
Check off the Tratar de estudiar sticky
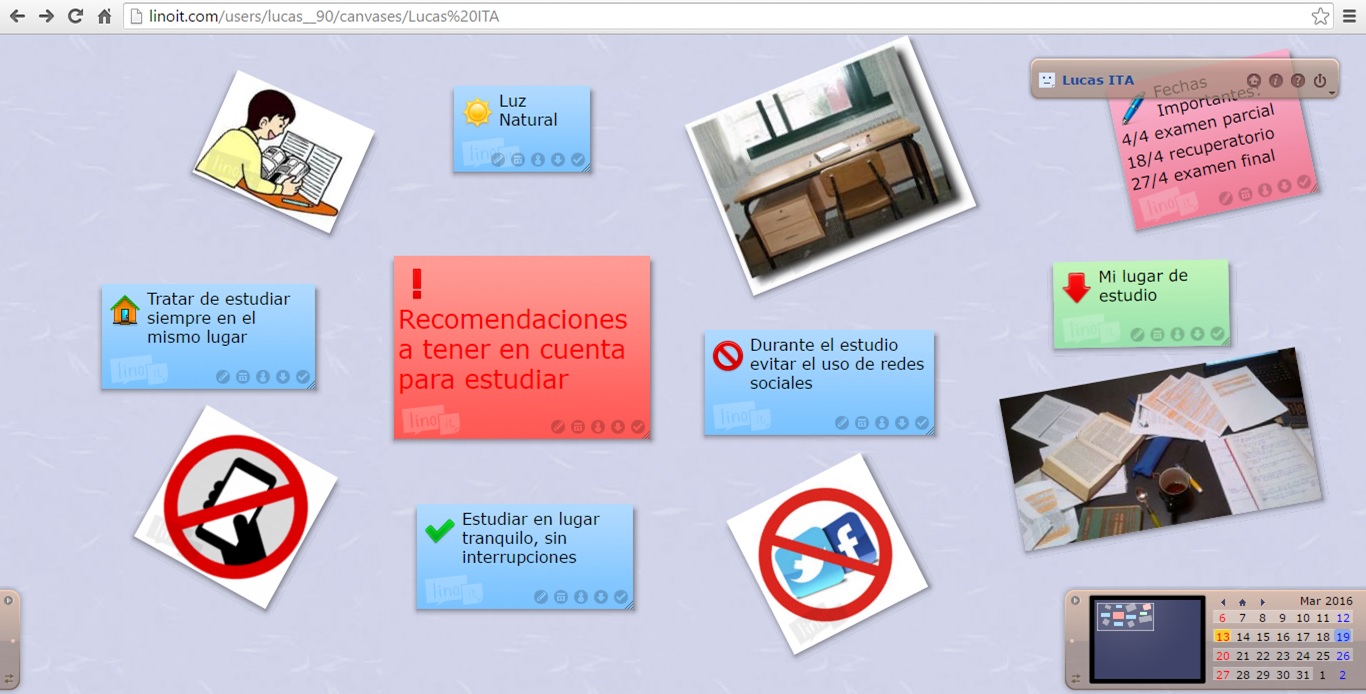pos(303,377)
